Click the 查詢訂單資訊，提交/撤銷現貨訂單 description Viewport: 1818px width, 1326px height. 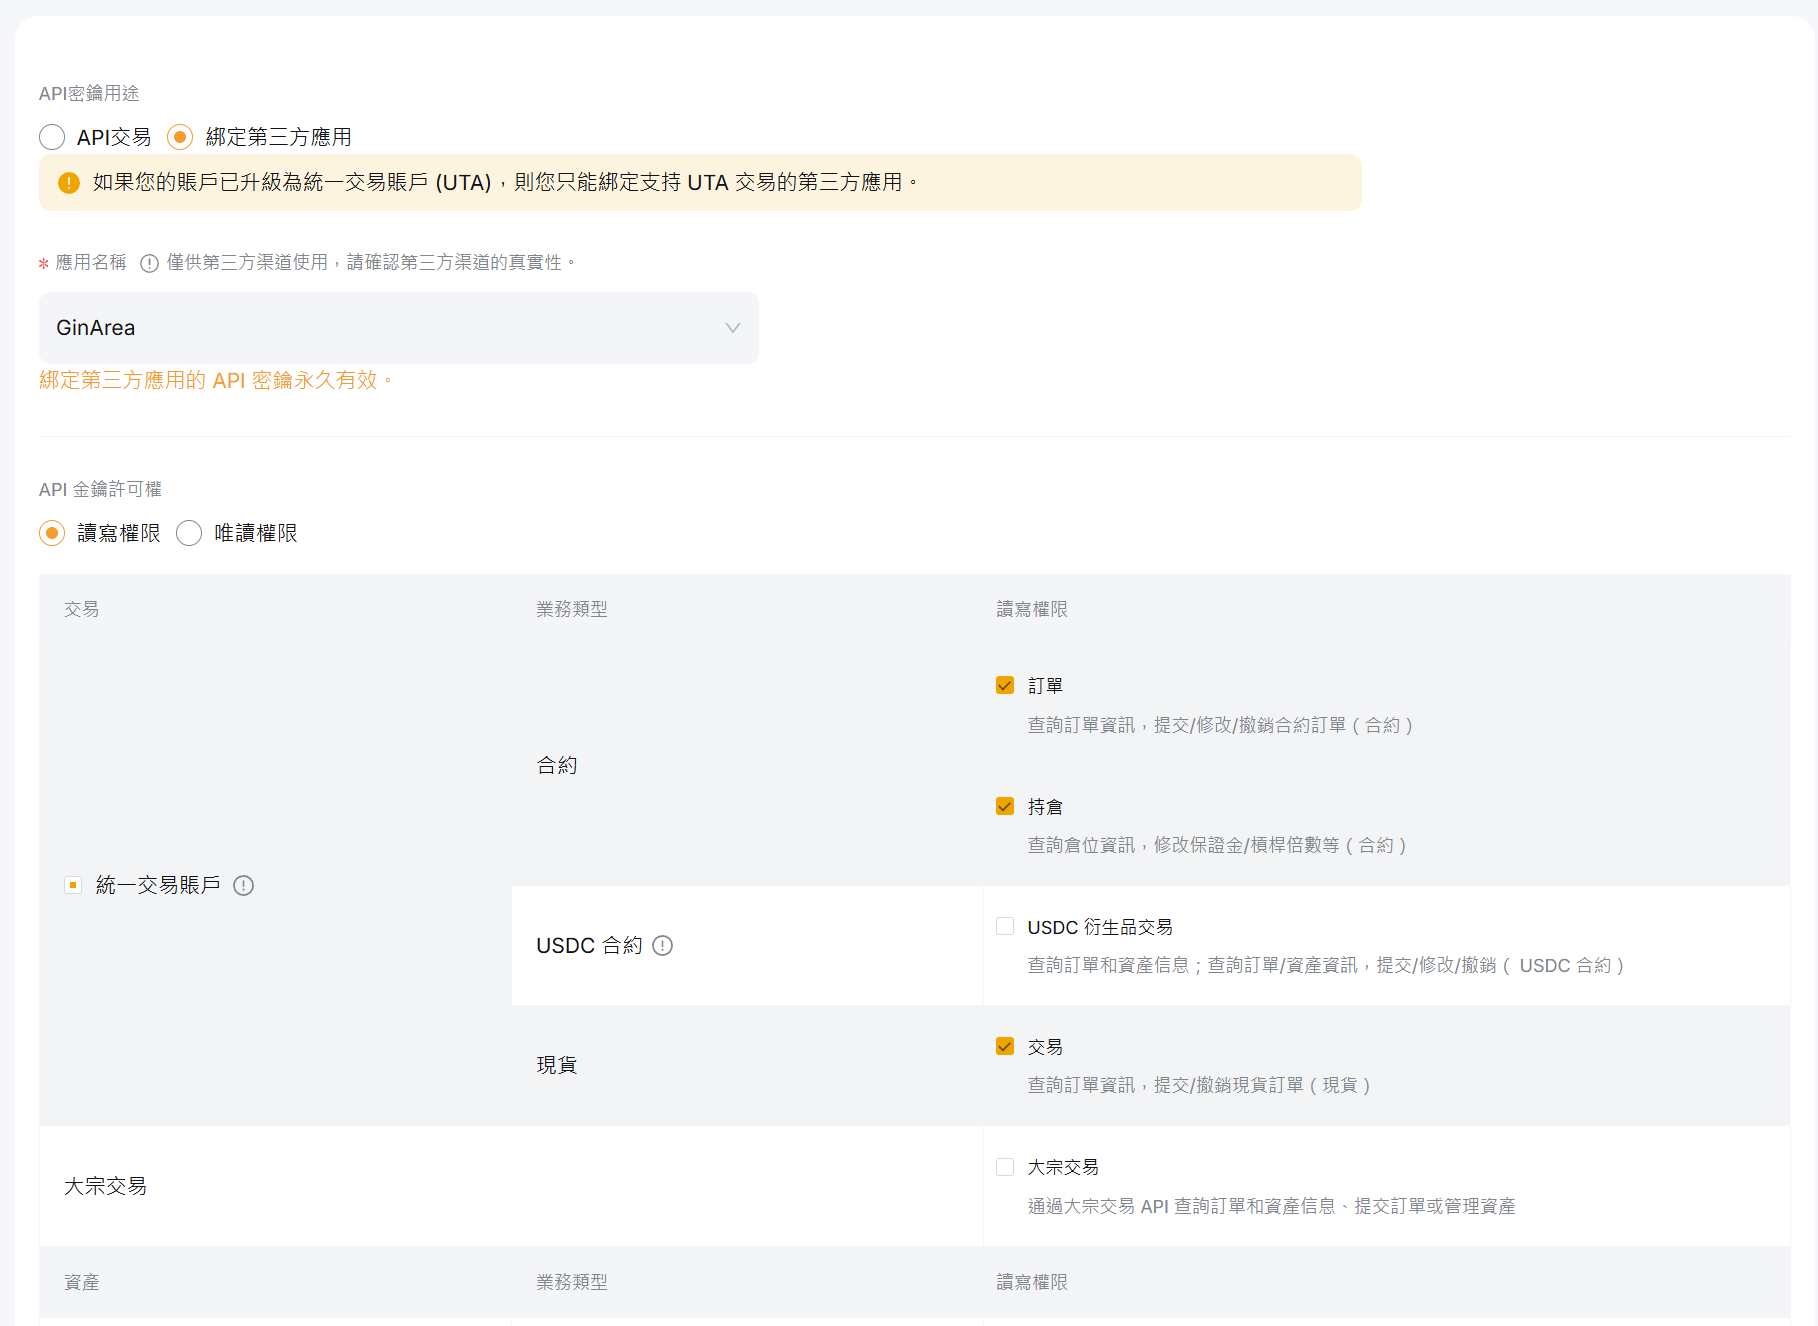(x=1199, y=1085)
